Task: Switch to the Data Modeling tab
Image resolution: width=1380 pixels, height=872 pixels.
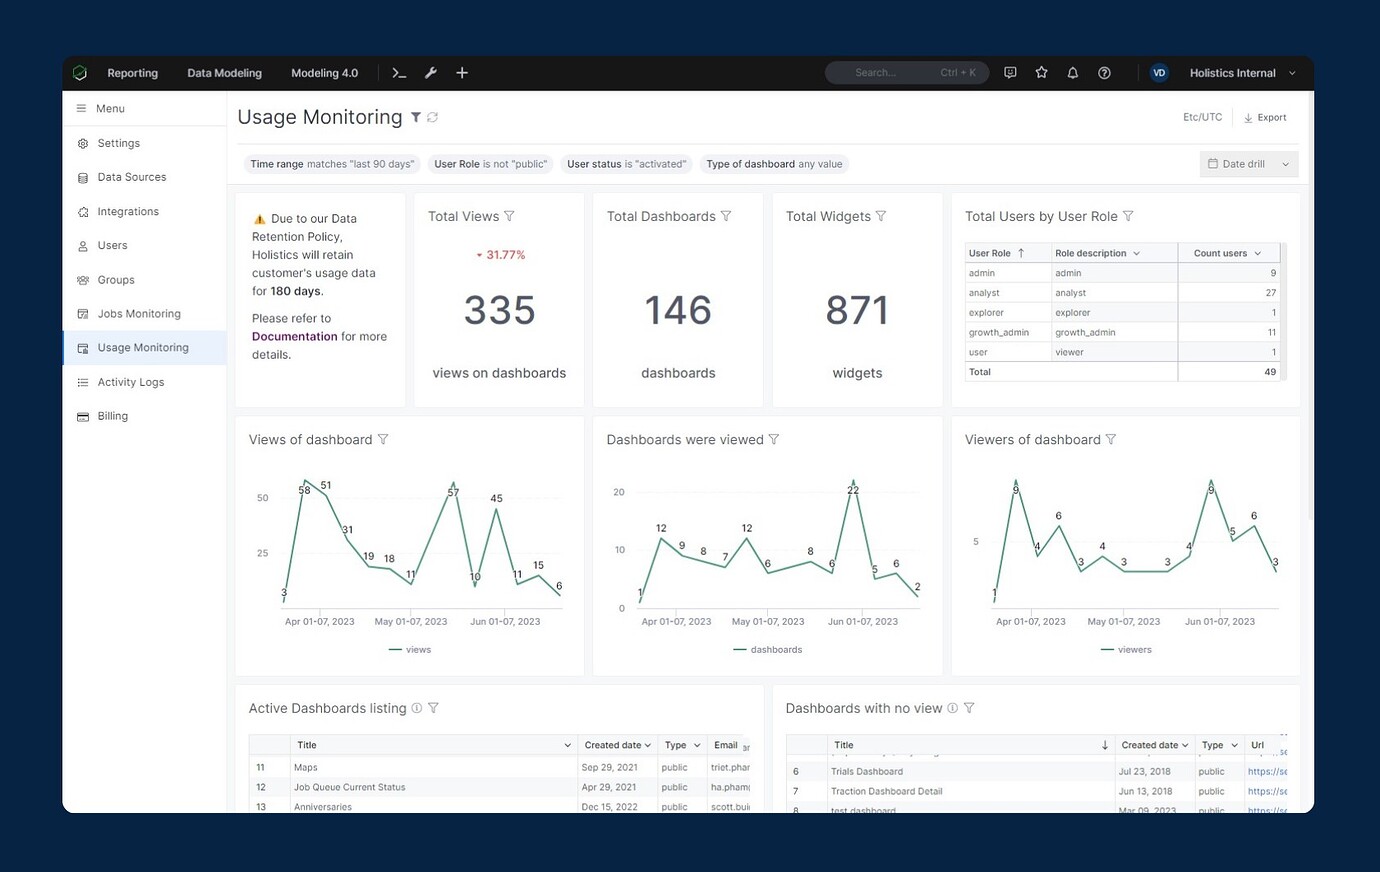Action: pos(223,72)
